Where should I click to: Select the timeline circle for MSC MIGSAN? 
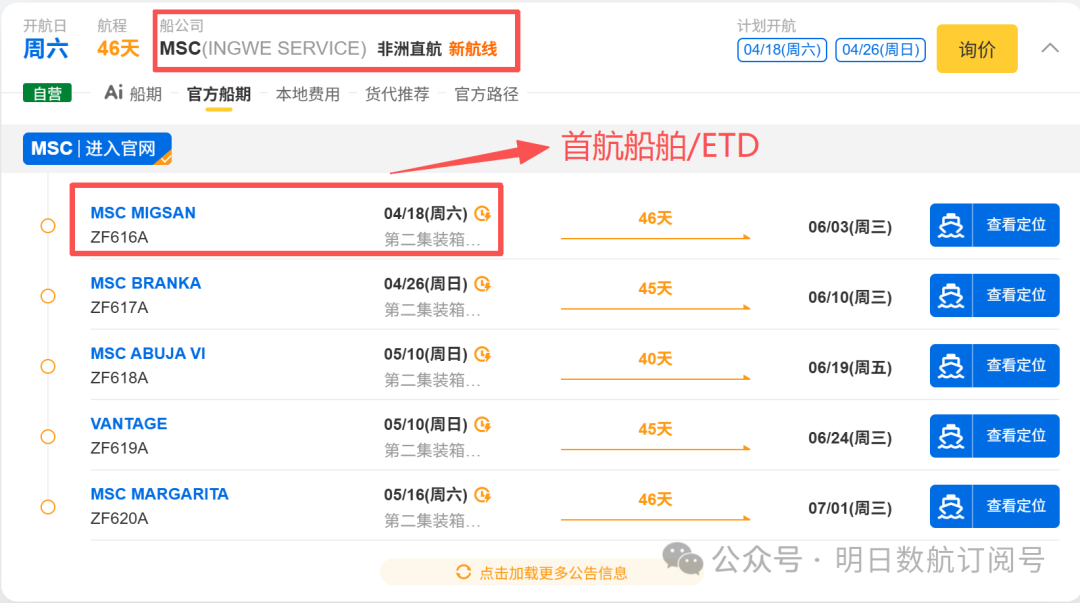tap(48, 226)
